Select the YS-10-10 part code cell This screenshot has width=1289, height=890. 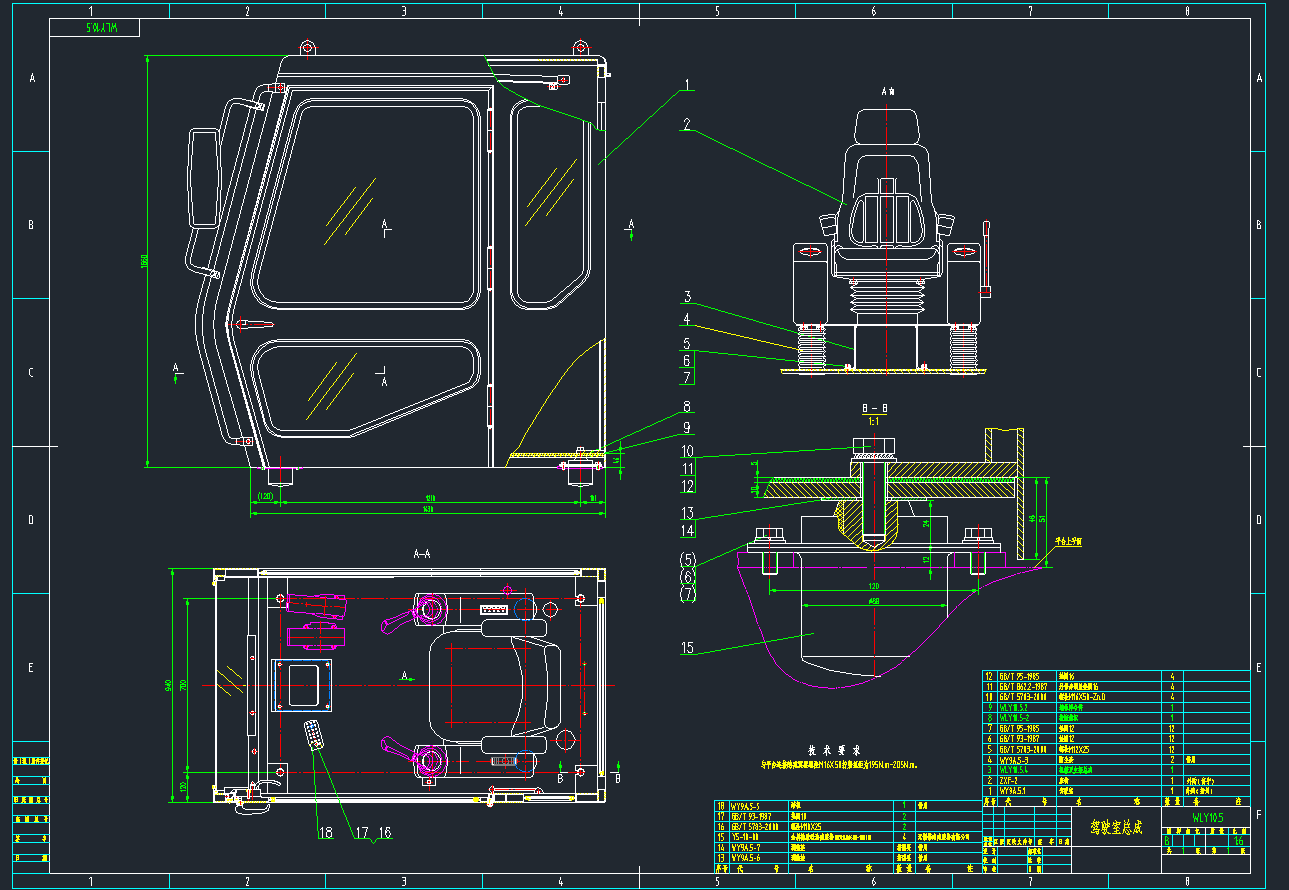[x=746, y=837]
